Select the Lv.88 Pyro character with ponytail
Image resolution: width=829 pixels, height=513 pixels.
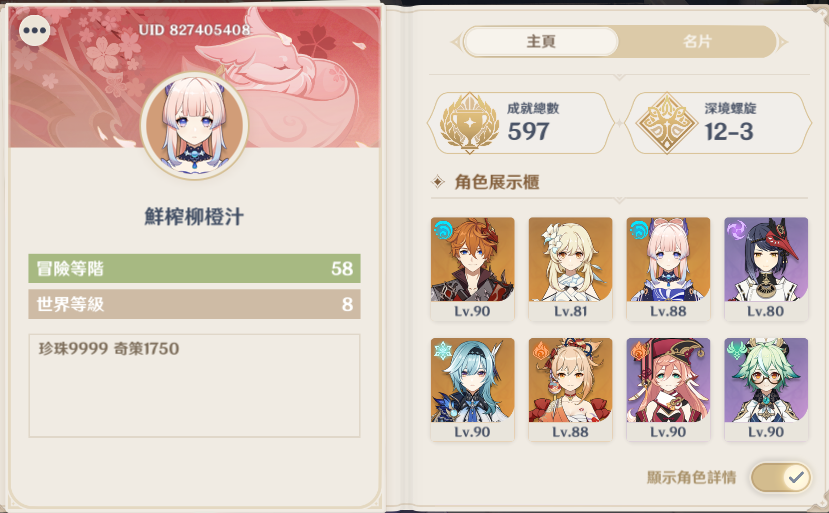coord(570,390)
